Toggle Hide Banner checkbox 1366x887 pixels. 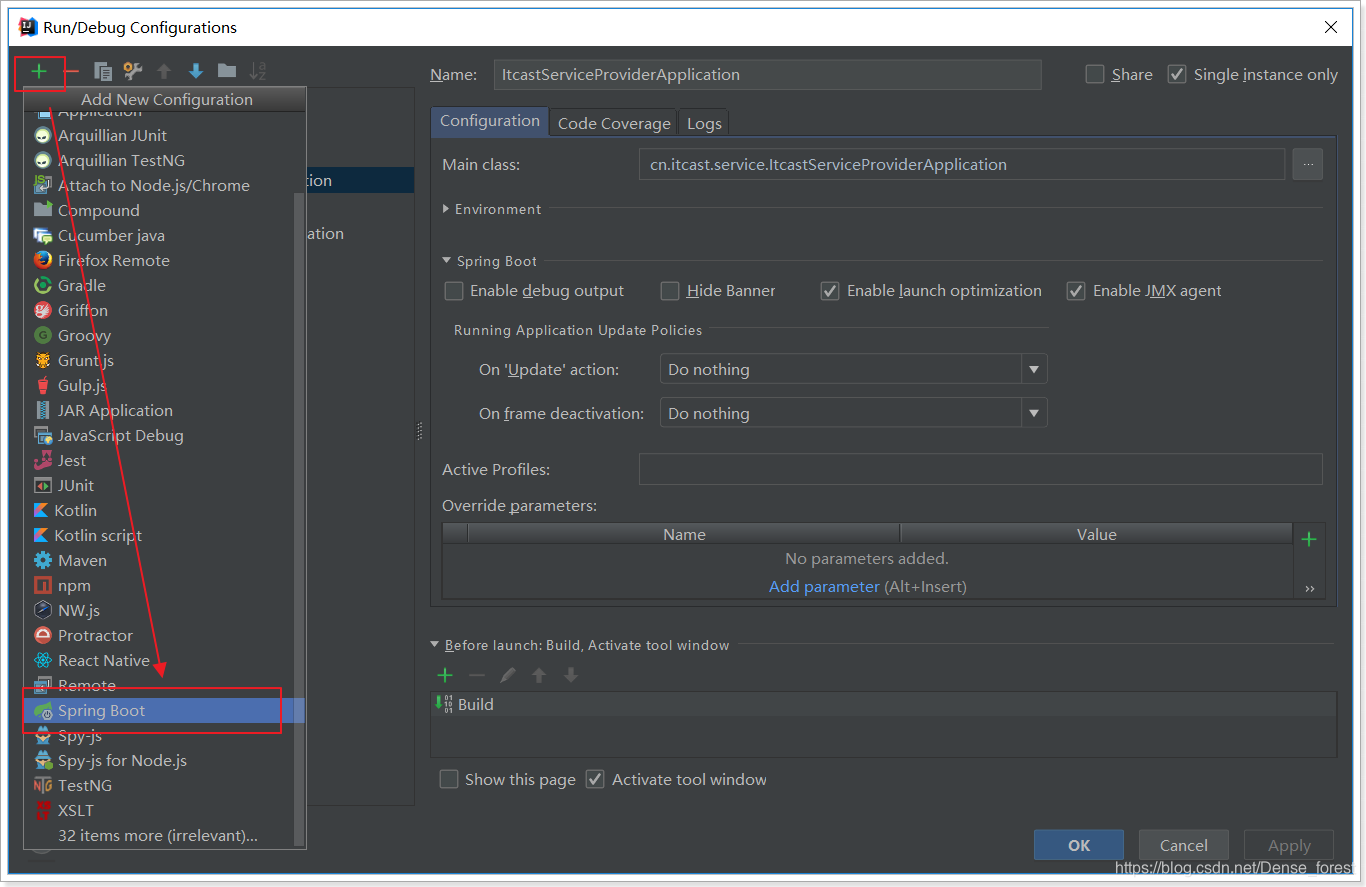coord(670,291)
